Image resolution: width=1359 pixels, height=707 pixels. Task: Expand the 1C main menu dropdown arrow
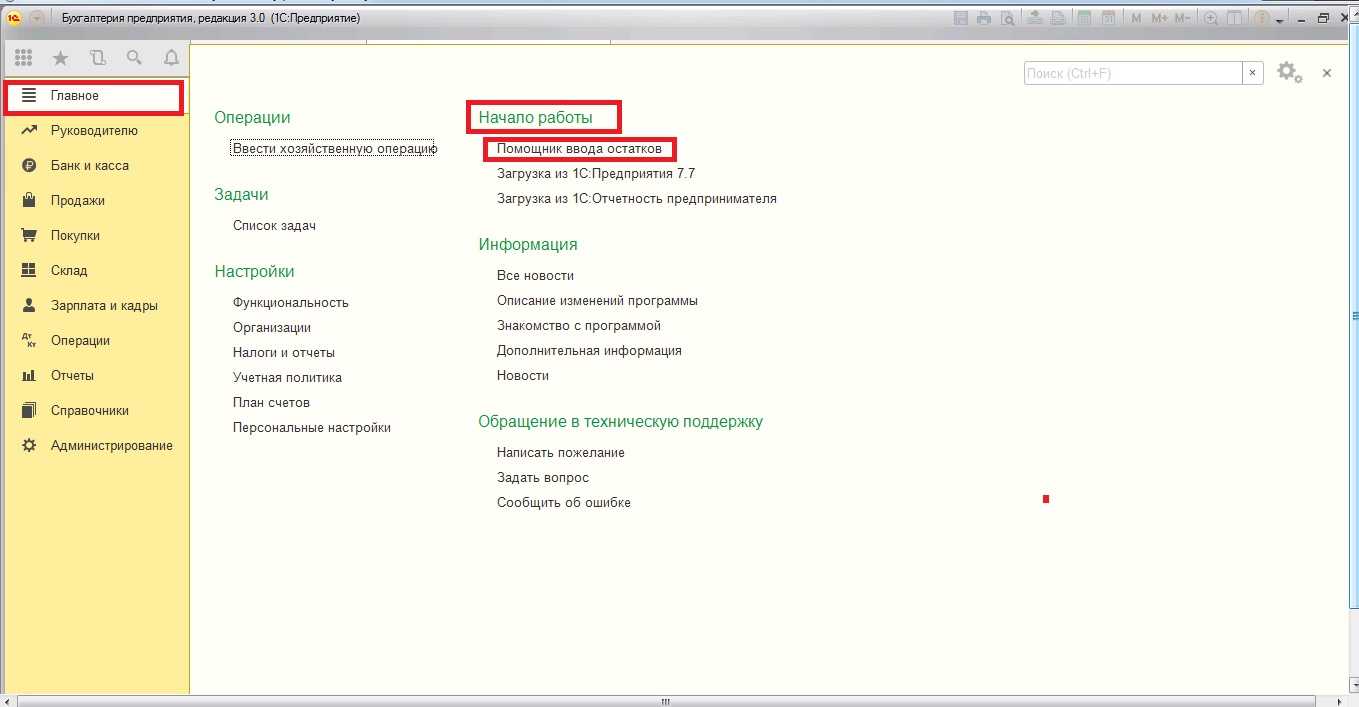[x=37, y=18]
